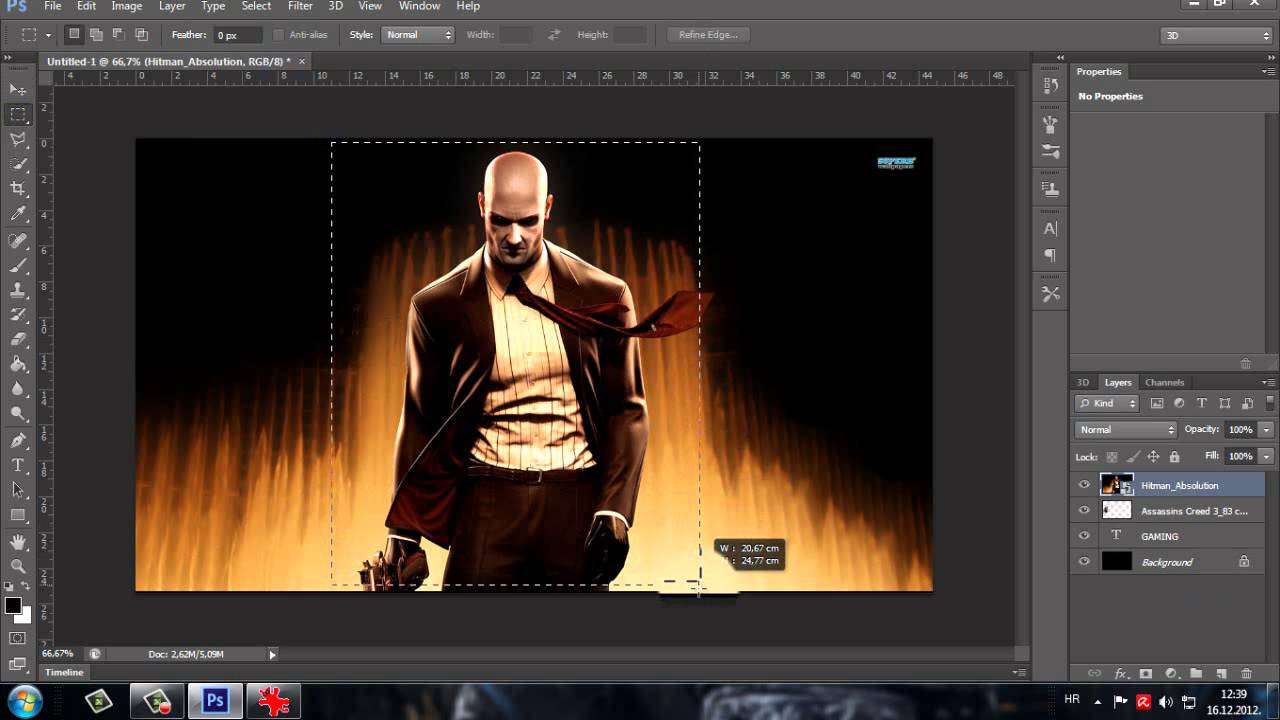Viewport: 1280px width, 720px height.
Task: Select the History Brush tool
Action: click(x=18, y=316)
